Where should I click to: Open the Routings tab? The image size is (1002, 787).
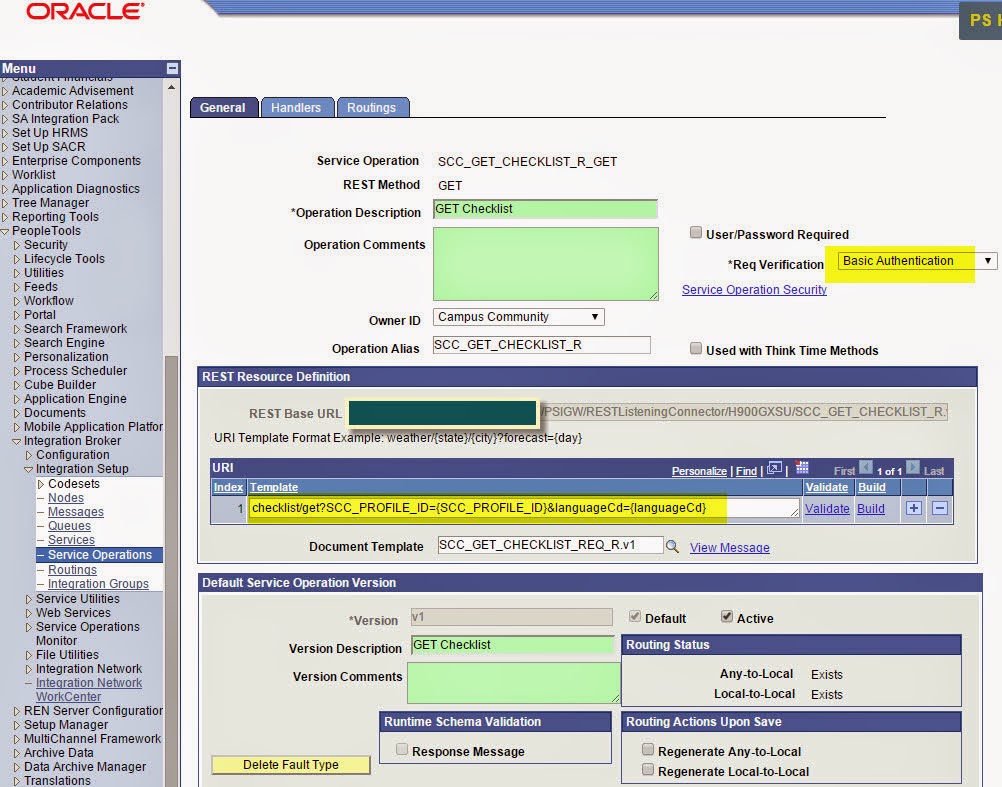(373, 106)
